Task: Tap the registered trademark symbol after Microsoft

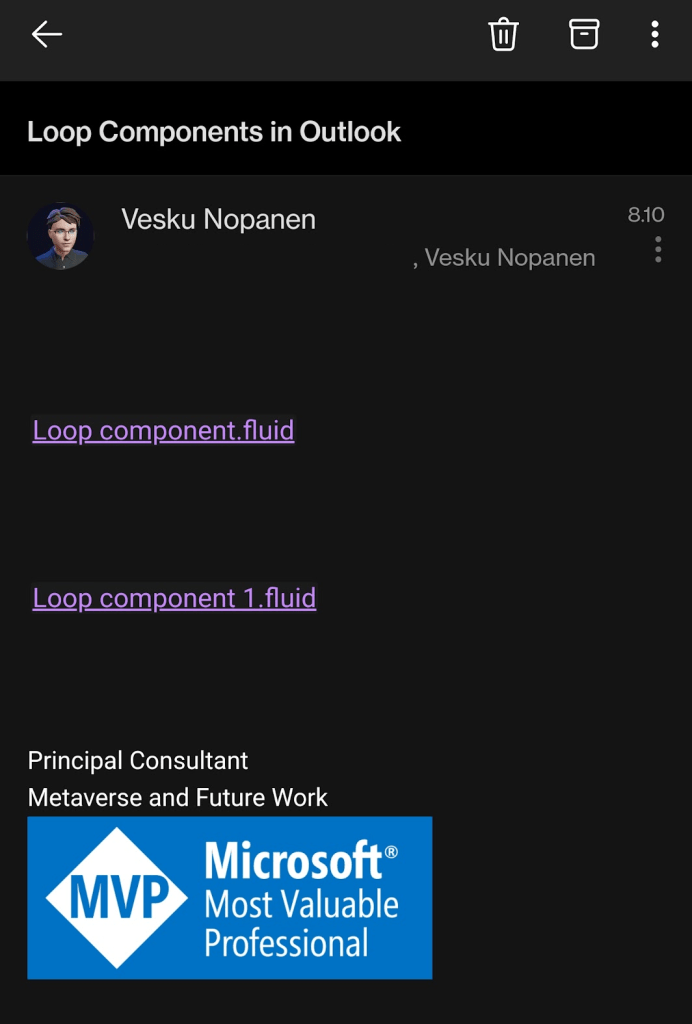Action: pyautogui.click(x=390, y=852)
